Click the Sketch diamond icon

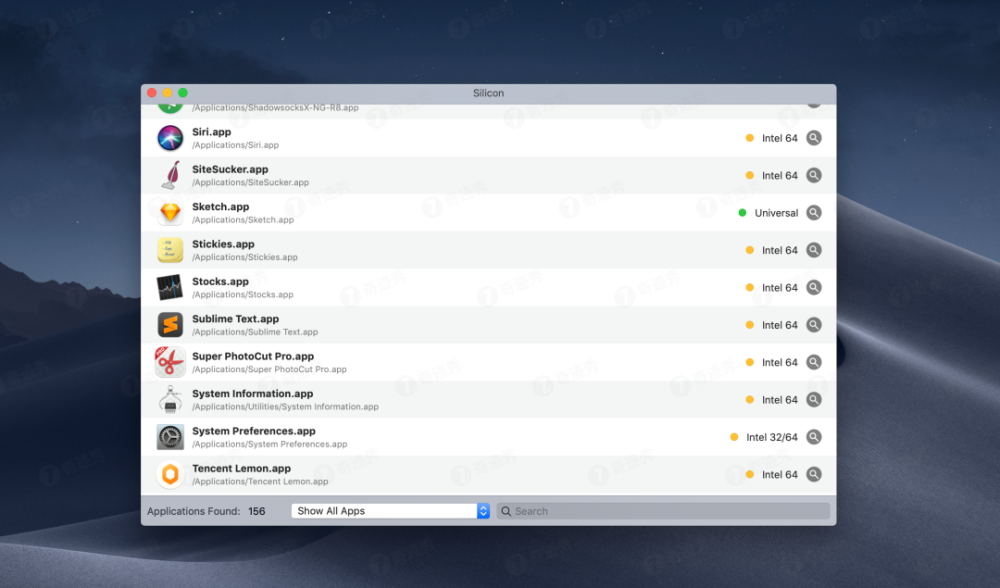coord(170,212)
